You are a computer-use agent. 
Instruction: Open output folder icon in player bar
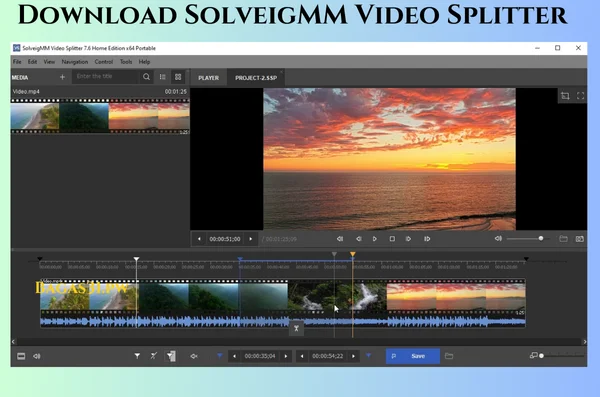point(563,239)
